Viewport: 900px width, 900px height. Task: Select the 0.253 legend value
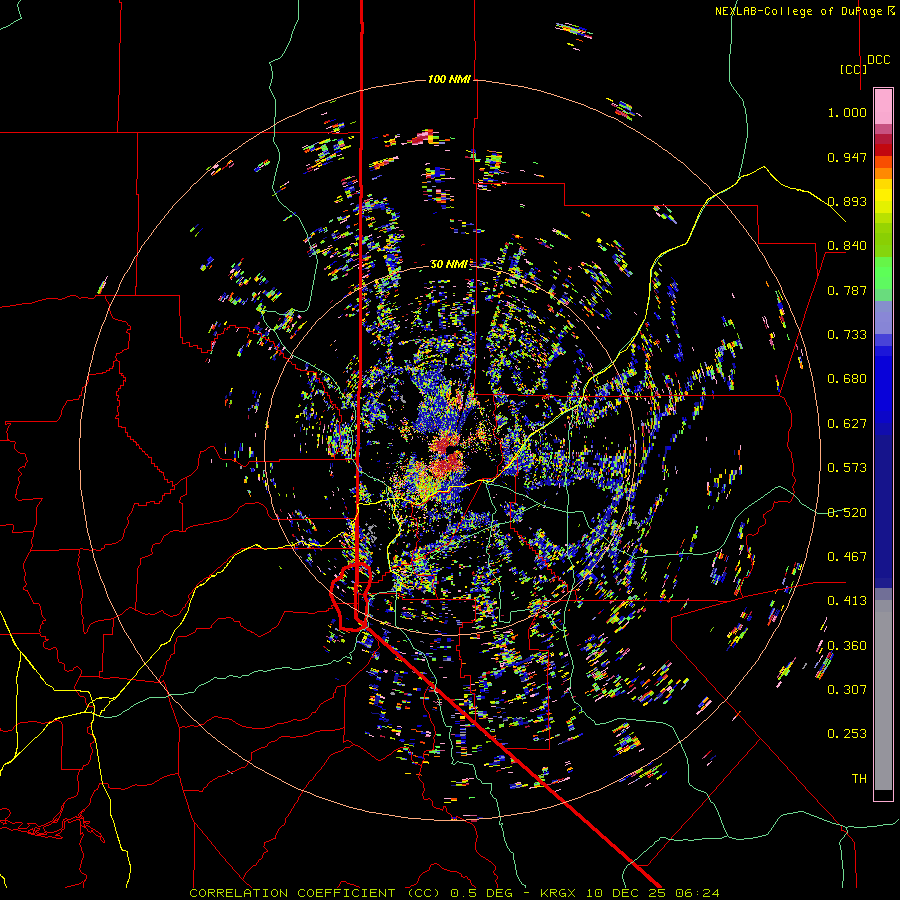(x=847, y=734)
